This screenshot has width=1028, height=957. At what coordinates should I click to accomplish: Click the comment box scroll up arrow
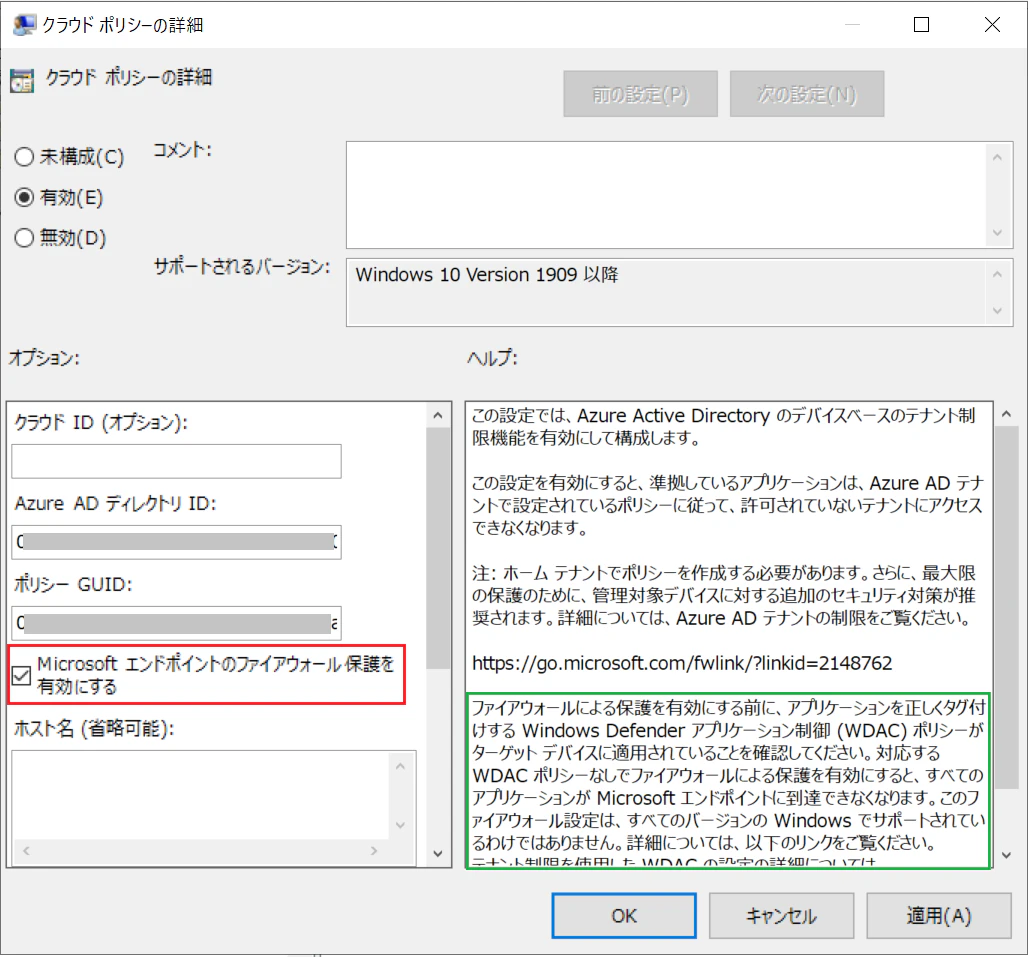997,157
